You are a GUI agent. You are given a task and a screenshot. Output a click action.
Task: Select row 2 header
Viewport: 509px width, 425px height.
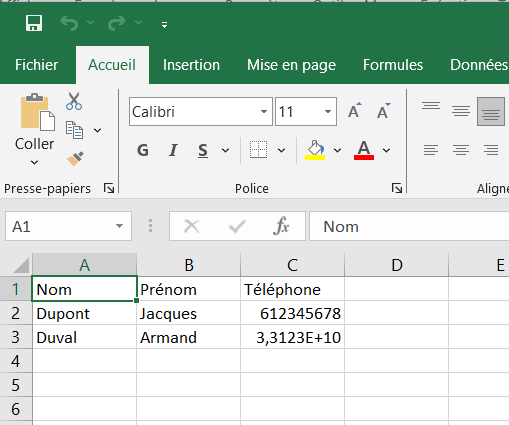16,313
